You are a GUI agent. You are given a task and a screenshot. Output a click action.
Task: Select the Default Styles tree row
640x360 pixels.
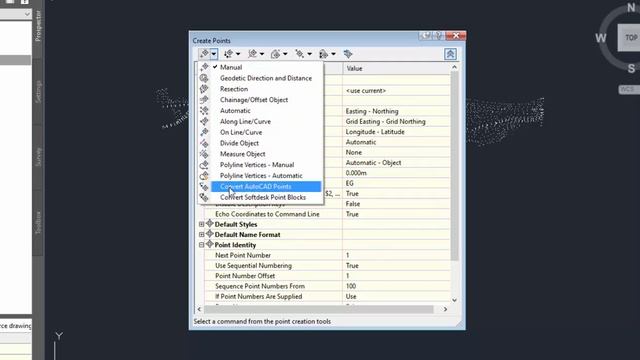point(236,224)
